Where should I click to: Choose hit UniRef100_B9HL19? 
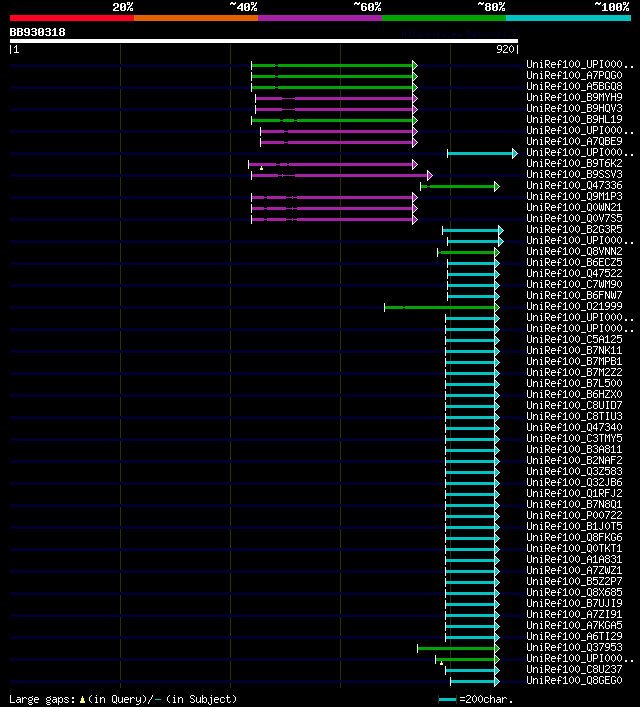(x=574, y=119)
